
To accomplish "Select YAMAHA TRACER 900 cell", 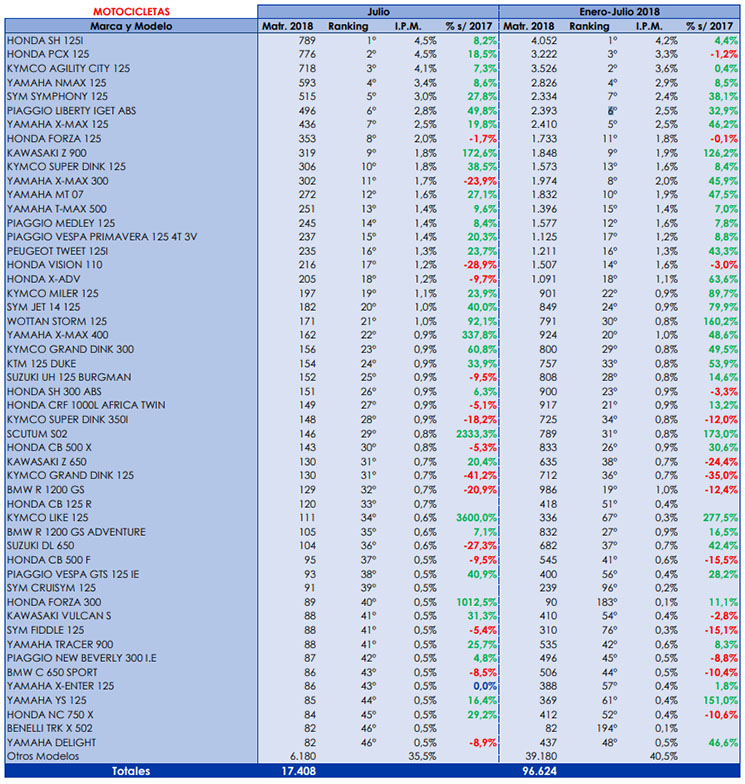I will point(60,644).
